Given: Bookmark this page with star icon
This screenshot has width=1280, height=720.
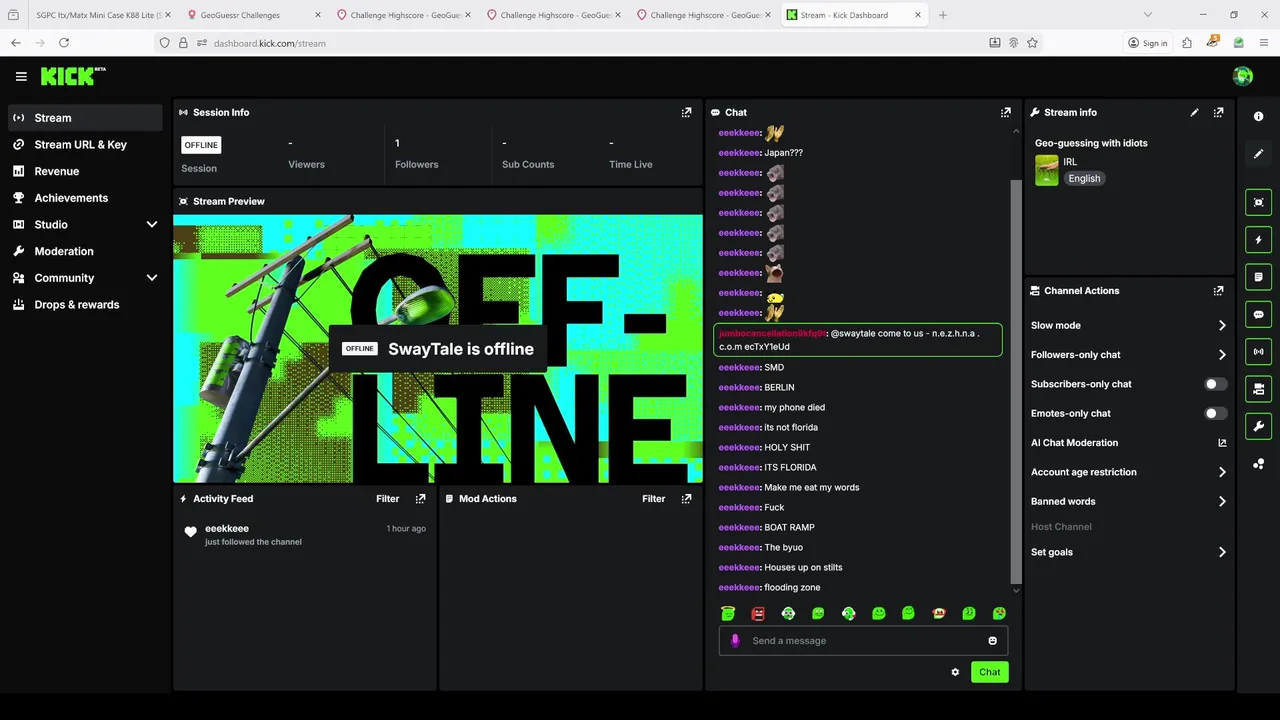Looking at the screenshot, I should [1032, 43].
